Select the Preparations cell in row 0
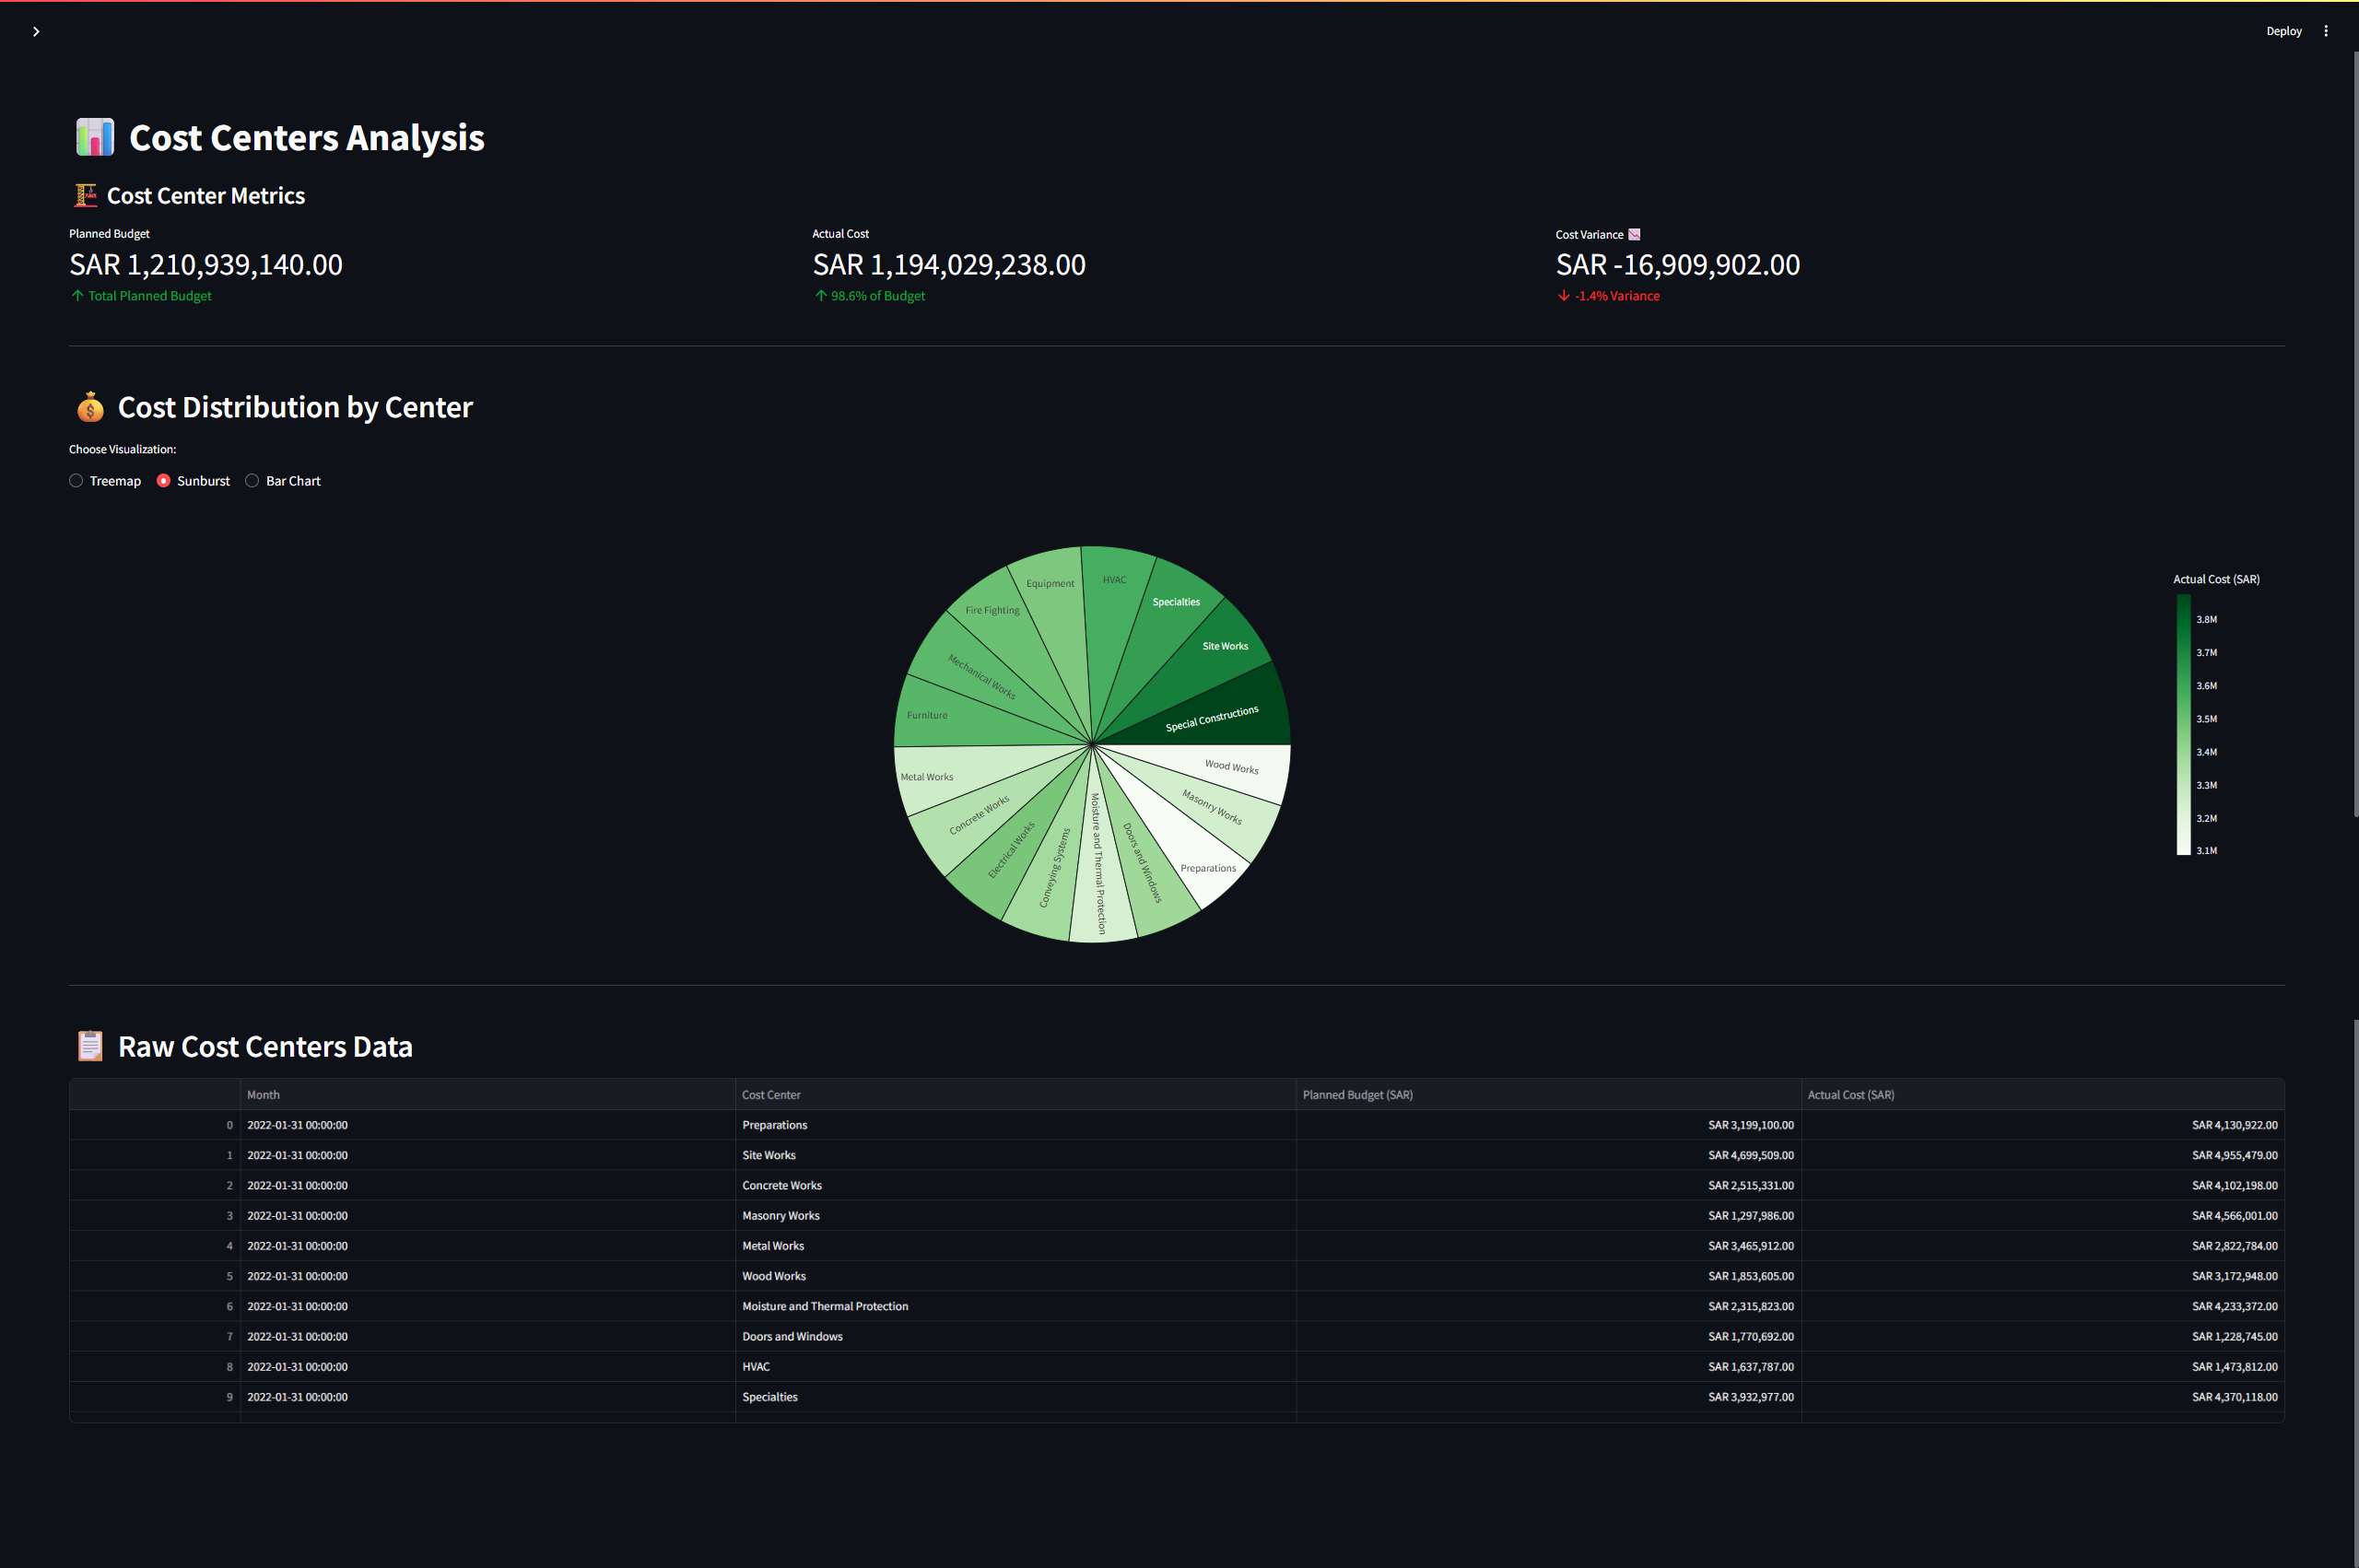 [x=1015, y=1125]
